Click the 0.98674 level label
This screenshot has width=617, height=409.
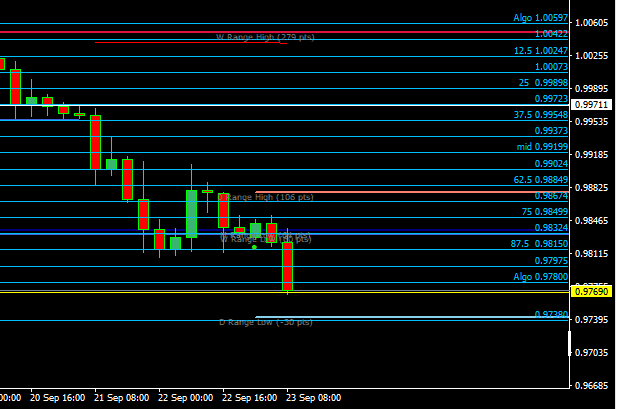[x=551, y=196]
